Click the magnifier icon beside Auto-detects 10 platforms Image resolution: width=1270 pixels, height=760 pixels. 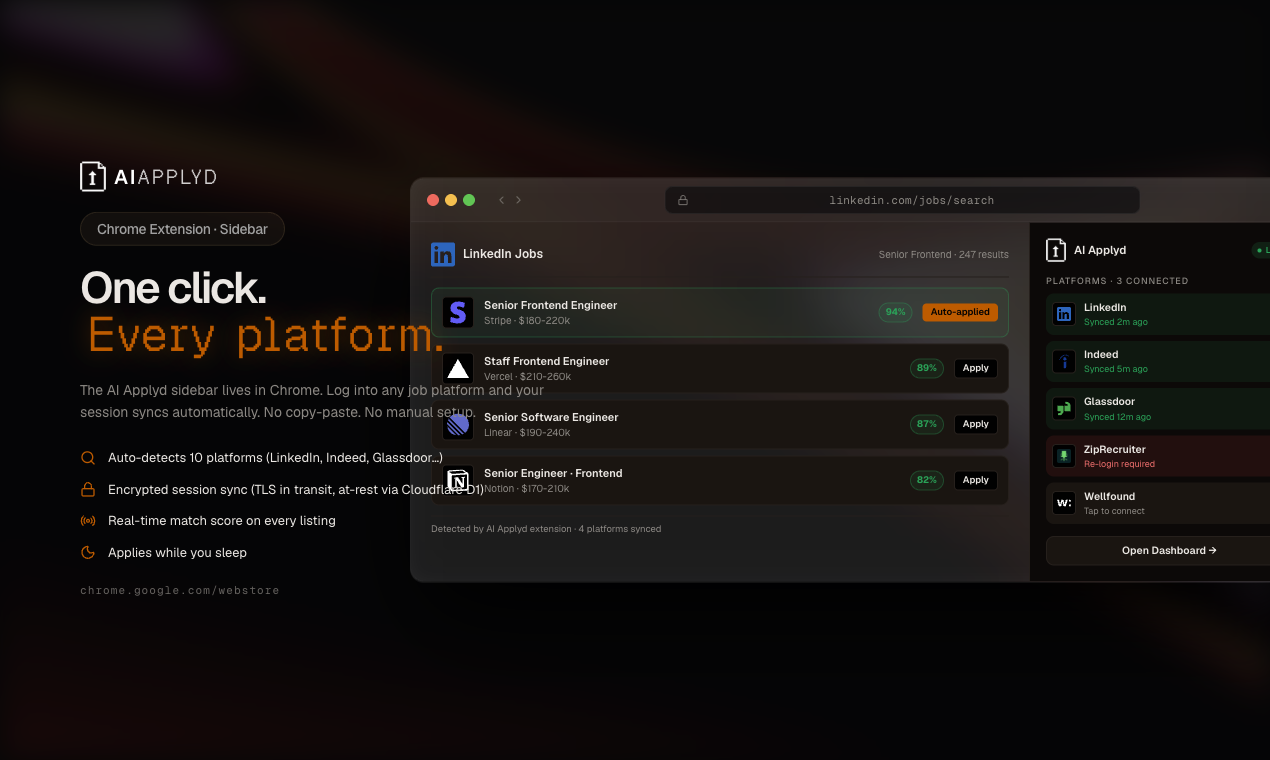pos(88,458)
